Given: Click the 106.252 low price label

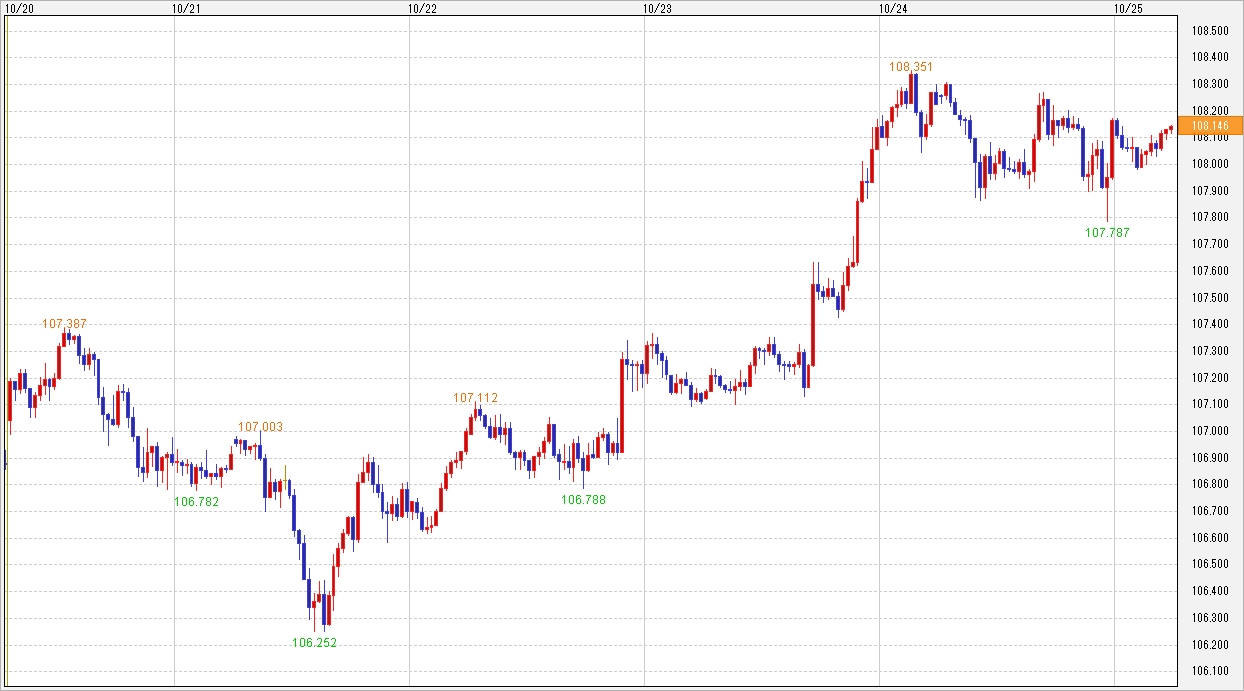Looking at the screenshot, I should pos(314,643).
